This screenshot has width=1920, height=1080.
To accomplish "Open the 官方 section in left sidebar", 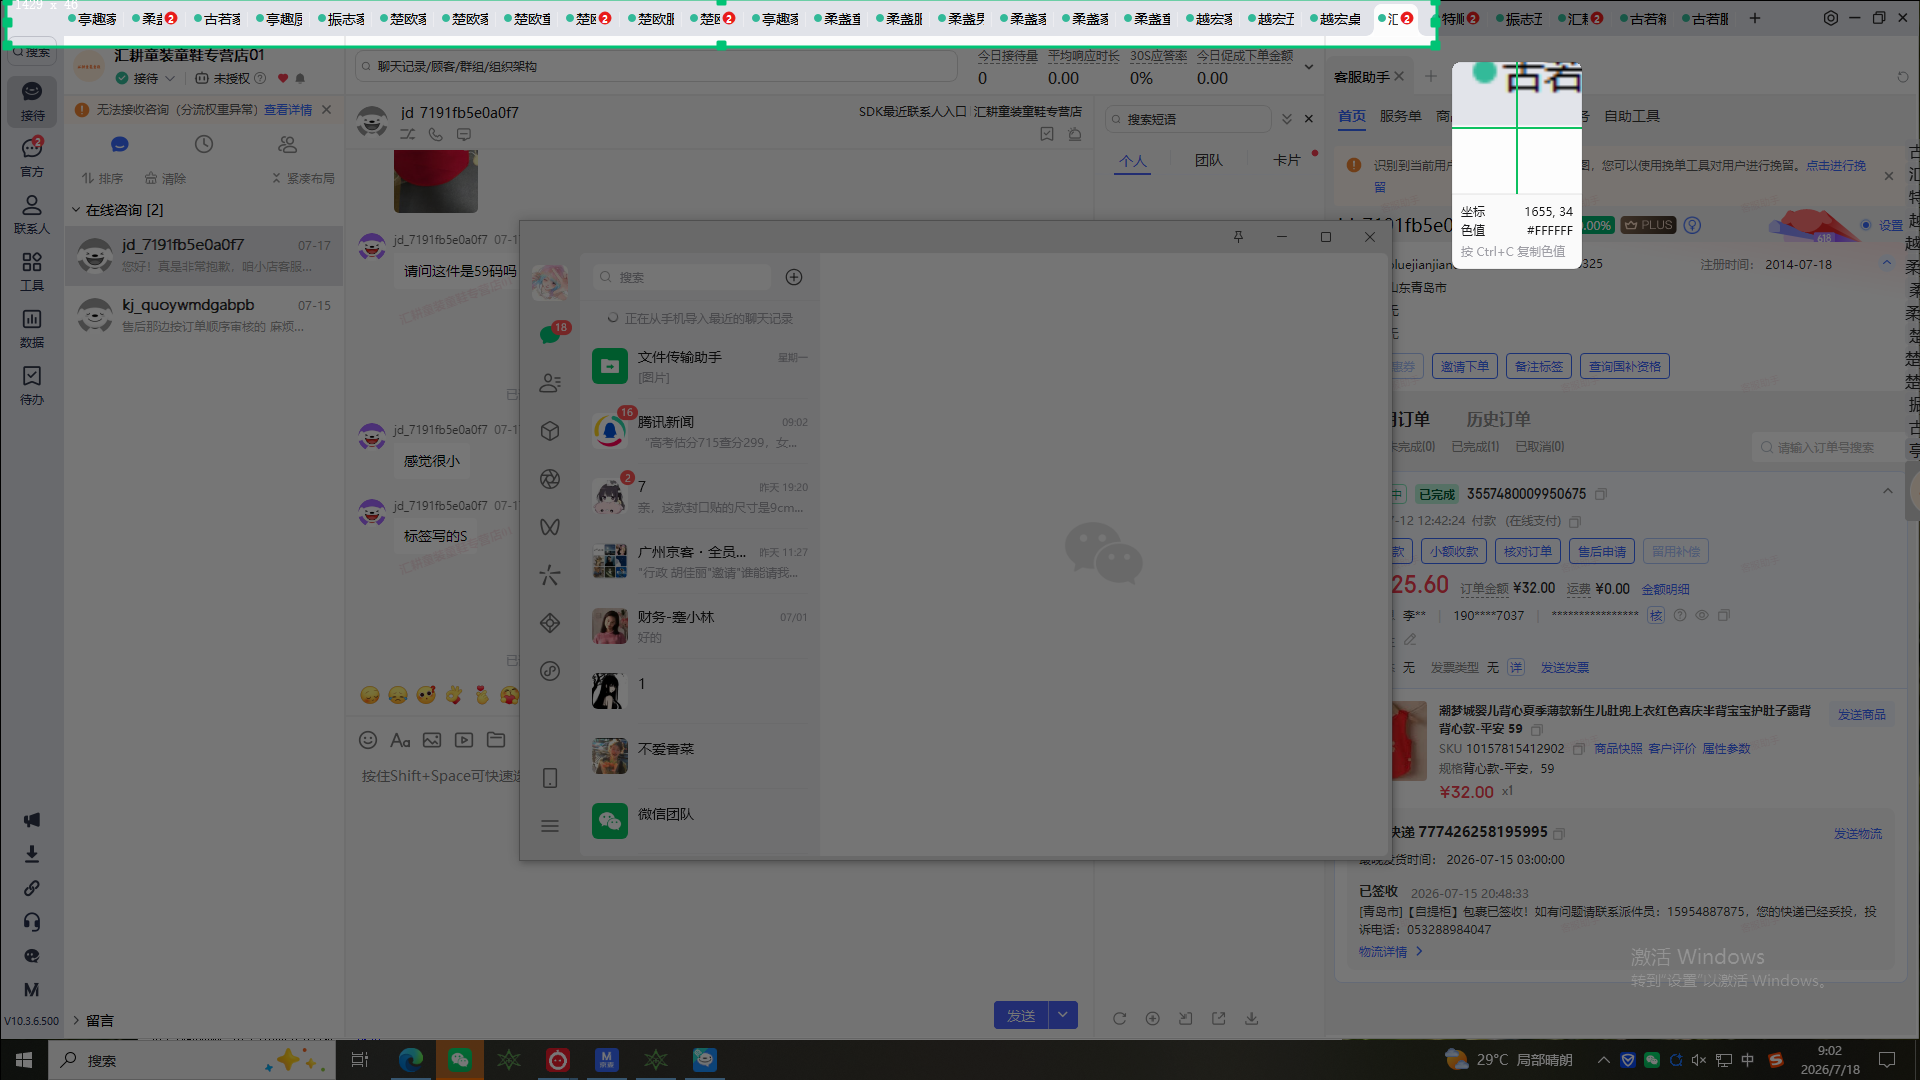I will point(32,157).
